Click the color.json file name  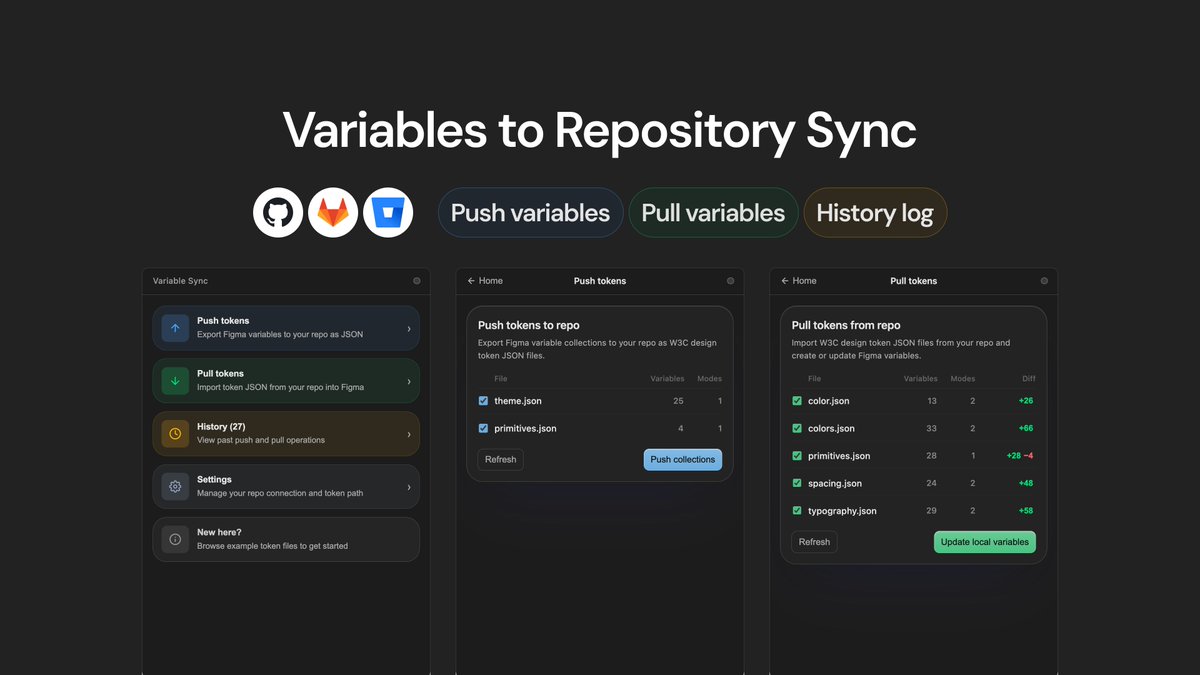tap(829, 401)
